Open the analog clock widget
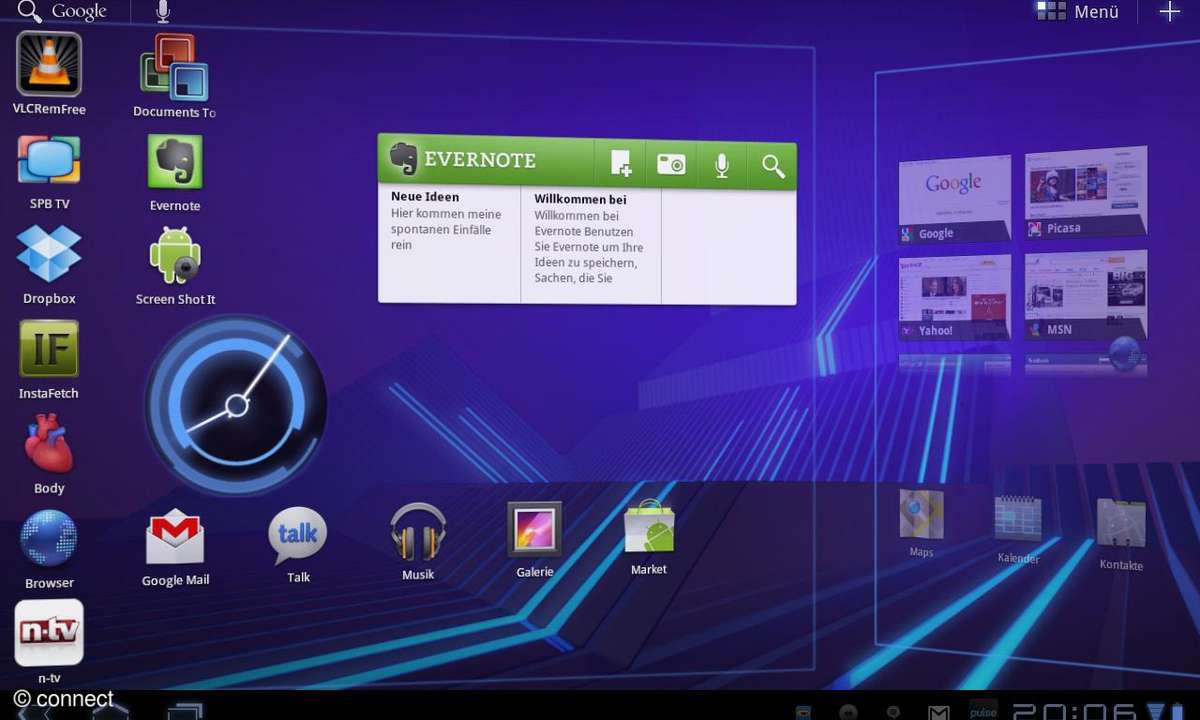The image size is (1200, 720). click(236, 405)
